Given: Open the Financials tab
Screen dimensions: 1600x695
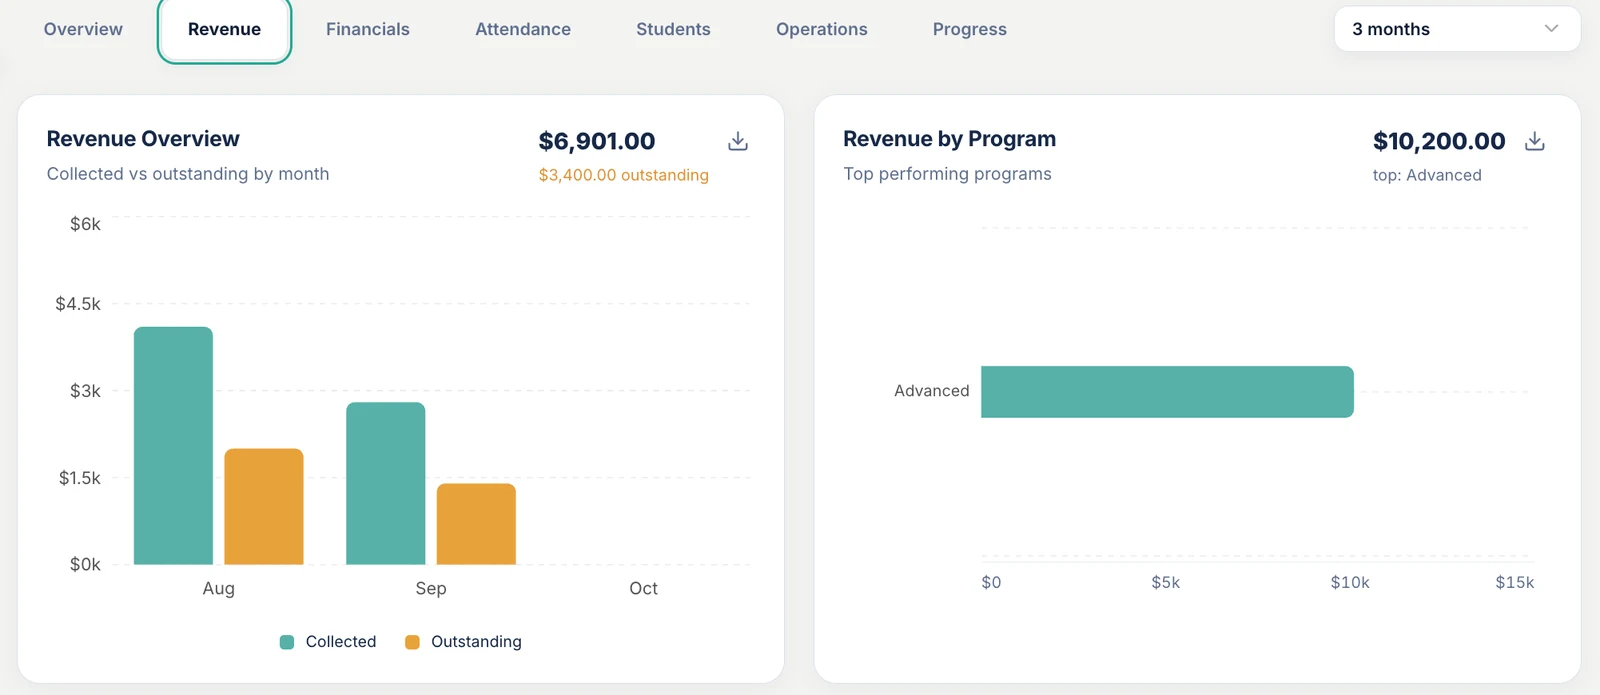Looking at the screenshot, I should 368,29.
